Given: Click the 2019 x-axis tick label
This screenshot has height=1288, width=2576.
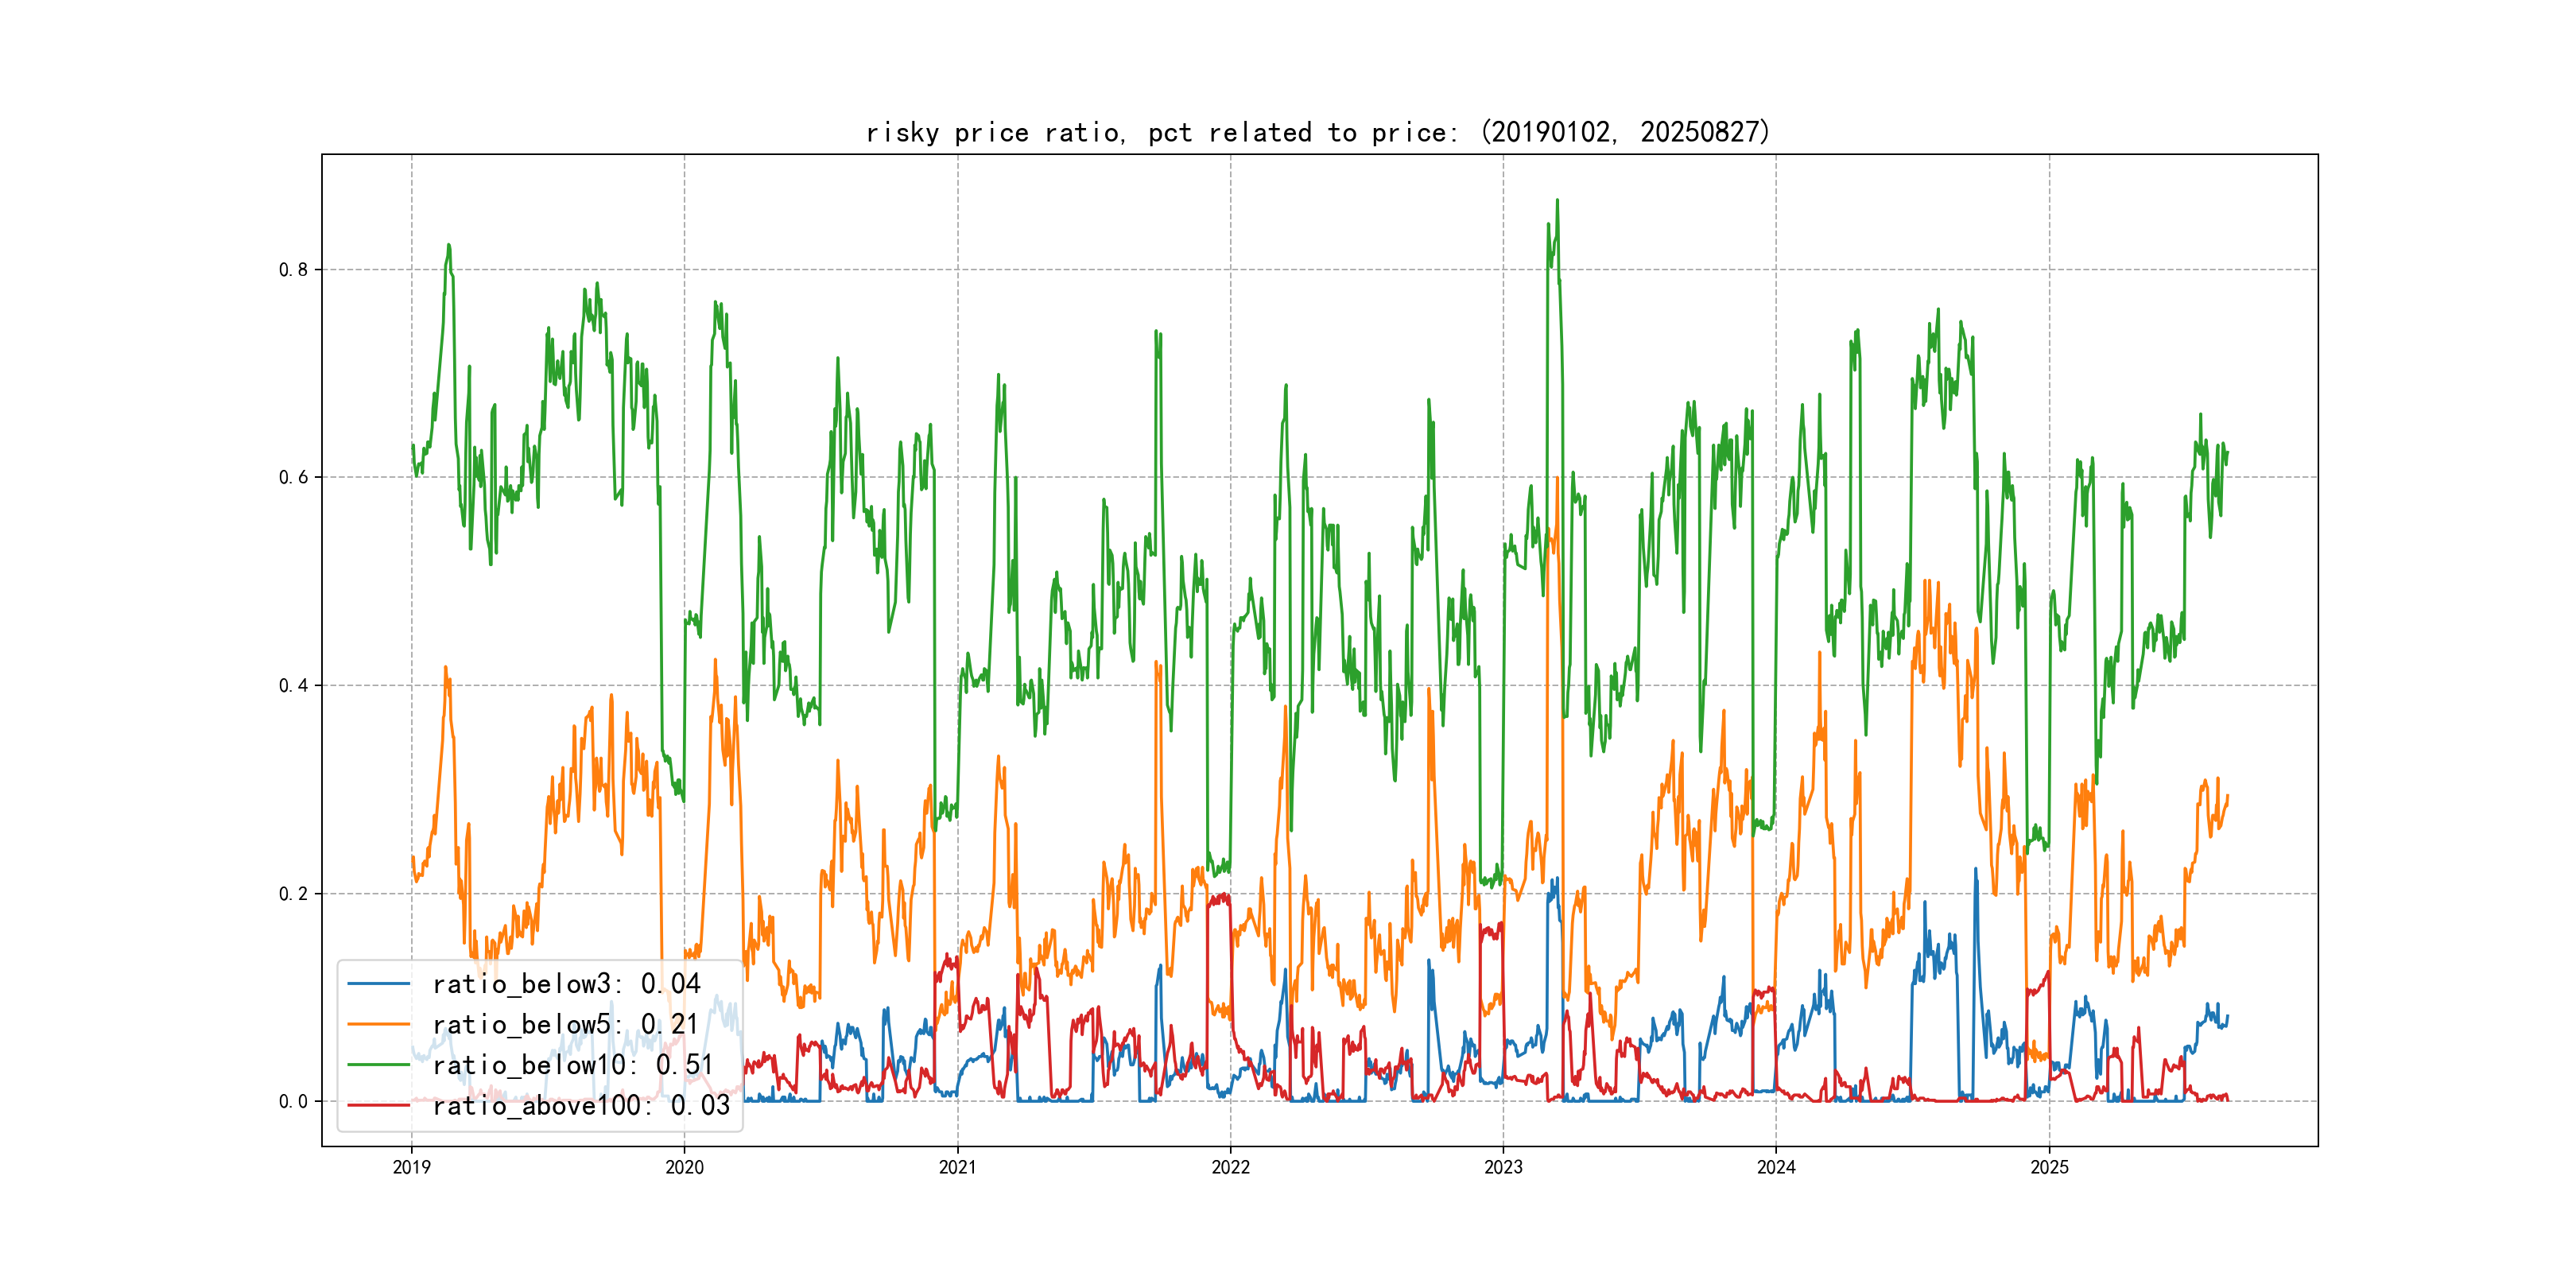Looking at the screenshot, I should pos(411,1167).
